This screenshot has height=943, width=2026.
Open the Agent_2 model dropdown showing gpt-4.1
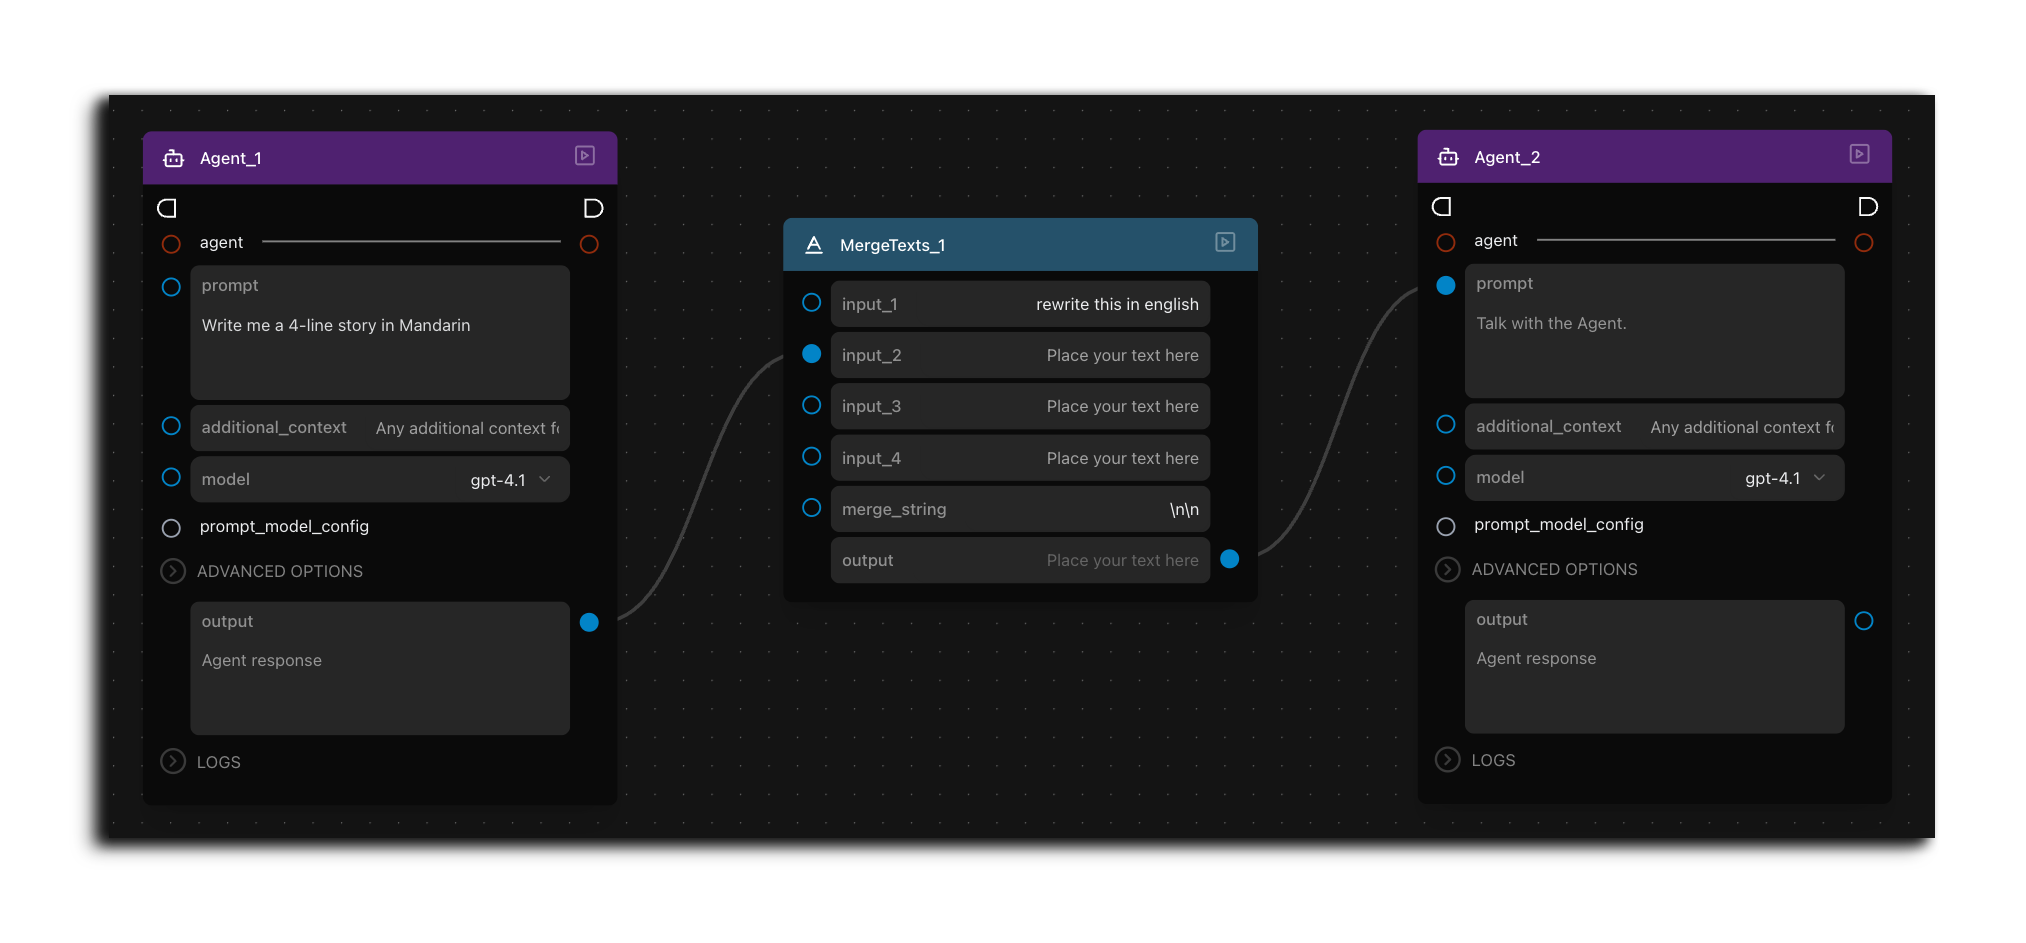(1654, 478)
